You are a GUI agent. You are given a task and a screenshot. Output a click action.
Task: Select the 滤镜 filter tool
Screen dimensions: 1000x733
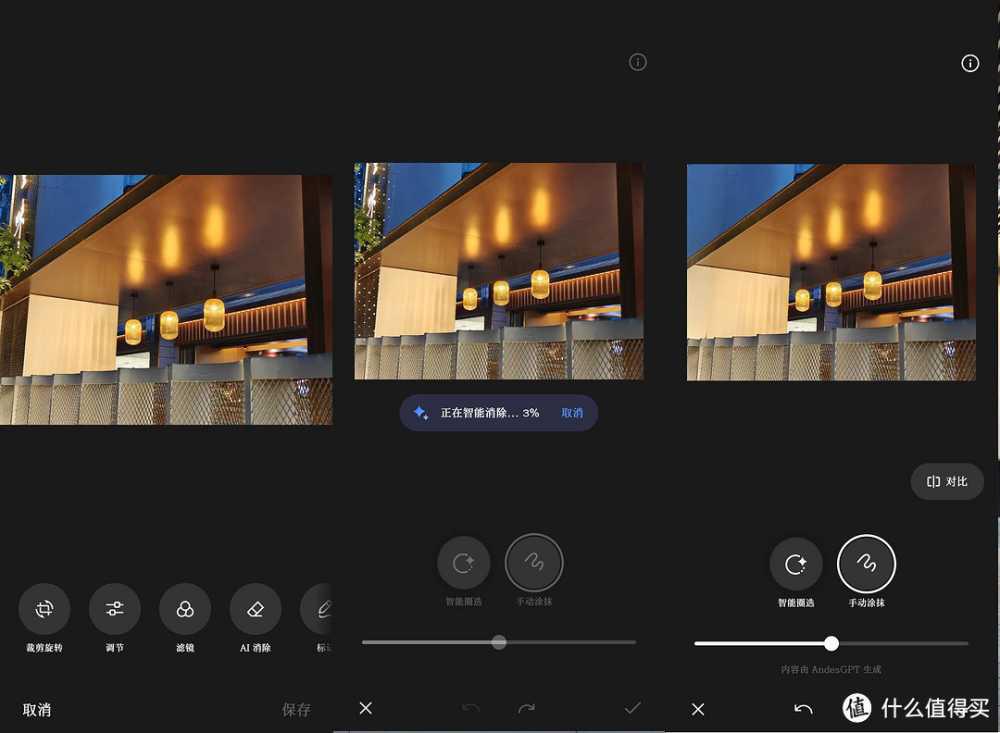pos(185,609)
